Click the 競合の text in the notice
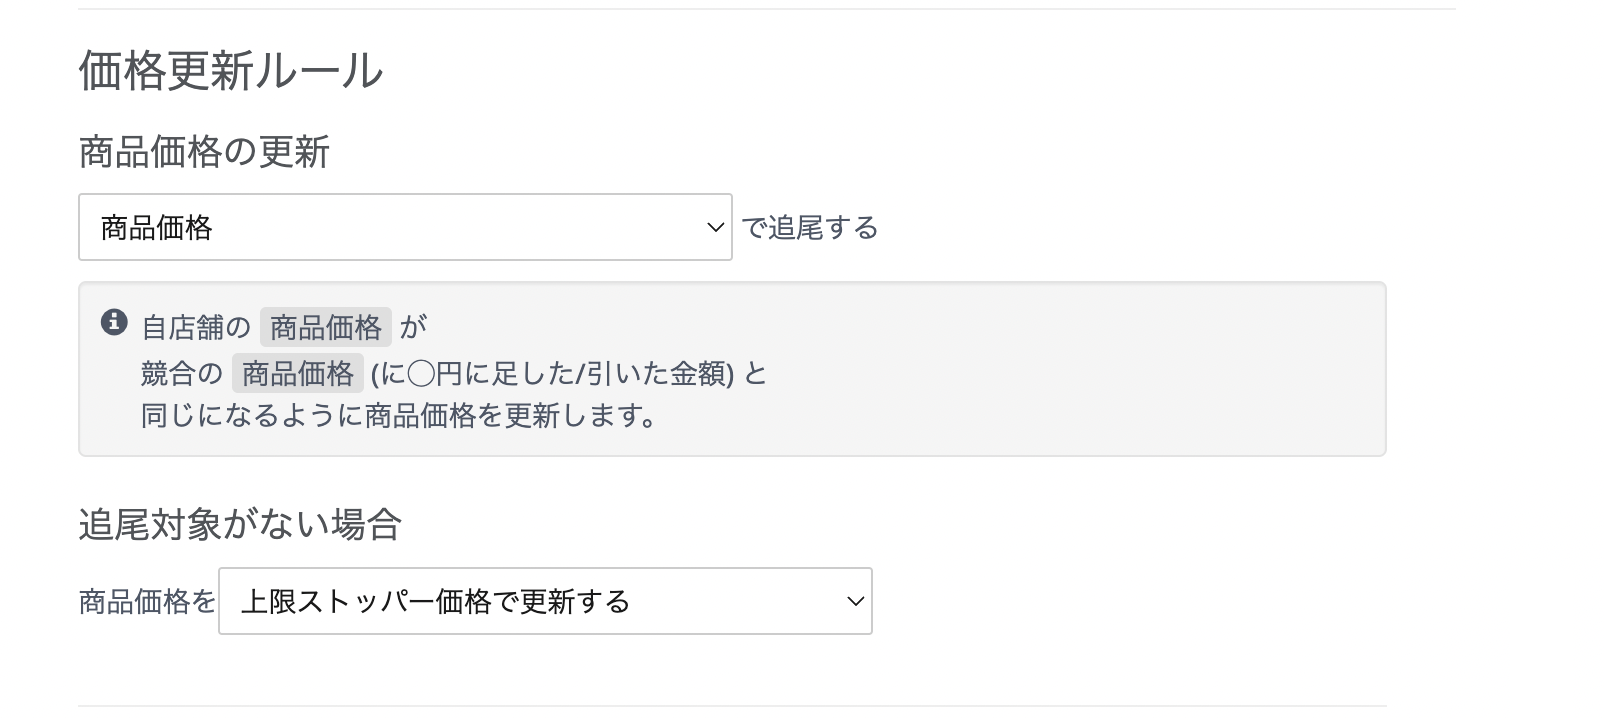Image resolution: width=1604 pixels, height=718 pixels. pos(181,373)
